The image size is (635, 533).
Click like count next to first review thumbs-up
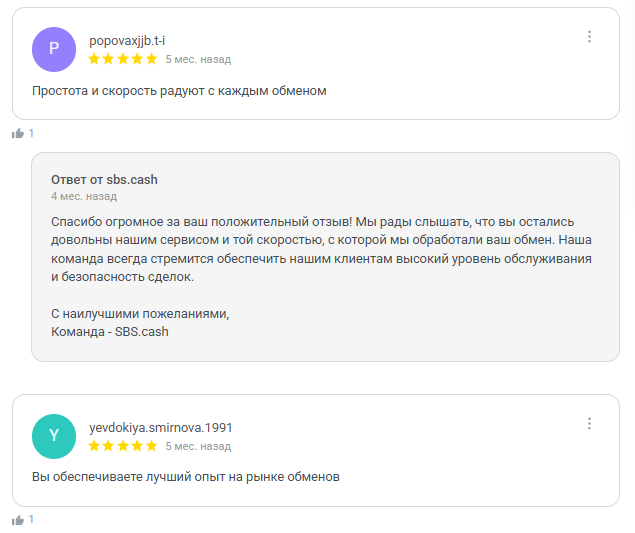(x=31, y=133)
